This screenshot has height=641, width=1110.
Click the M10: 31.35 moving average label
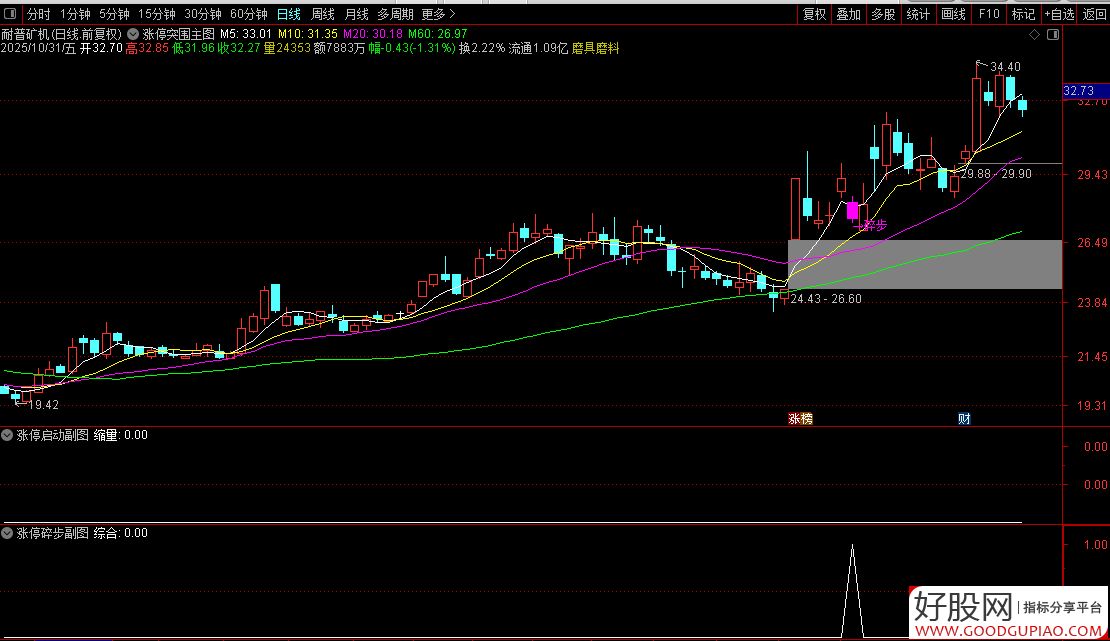[307, 34]
